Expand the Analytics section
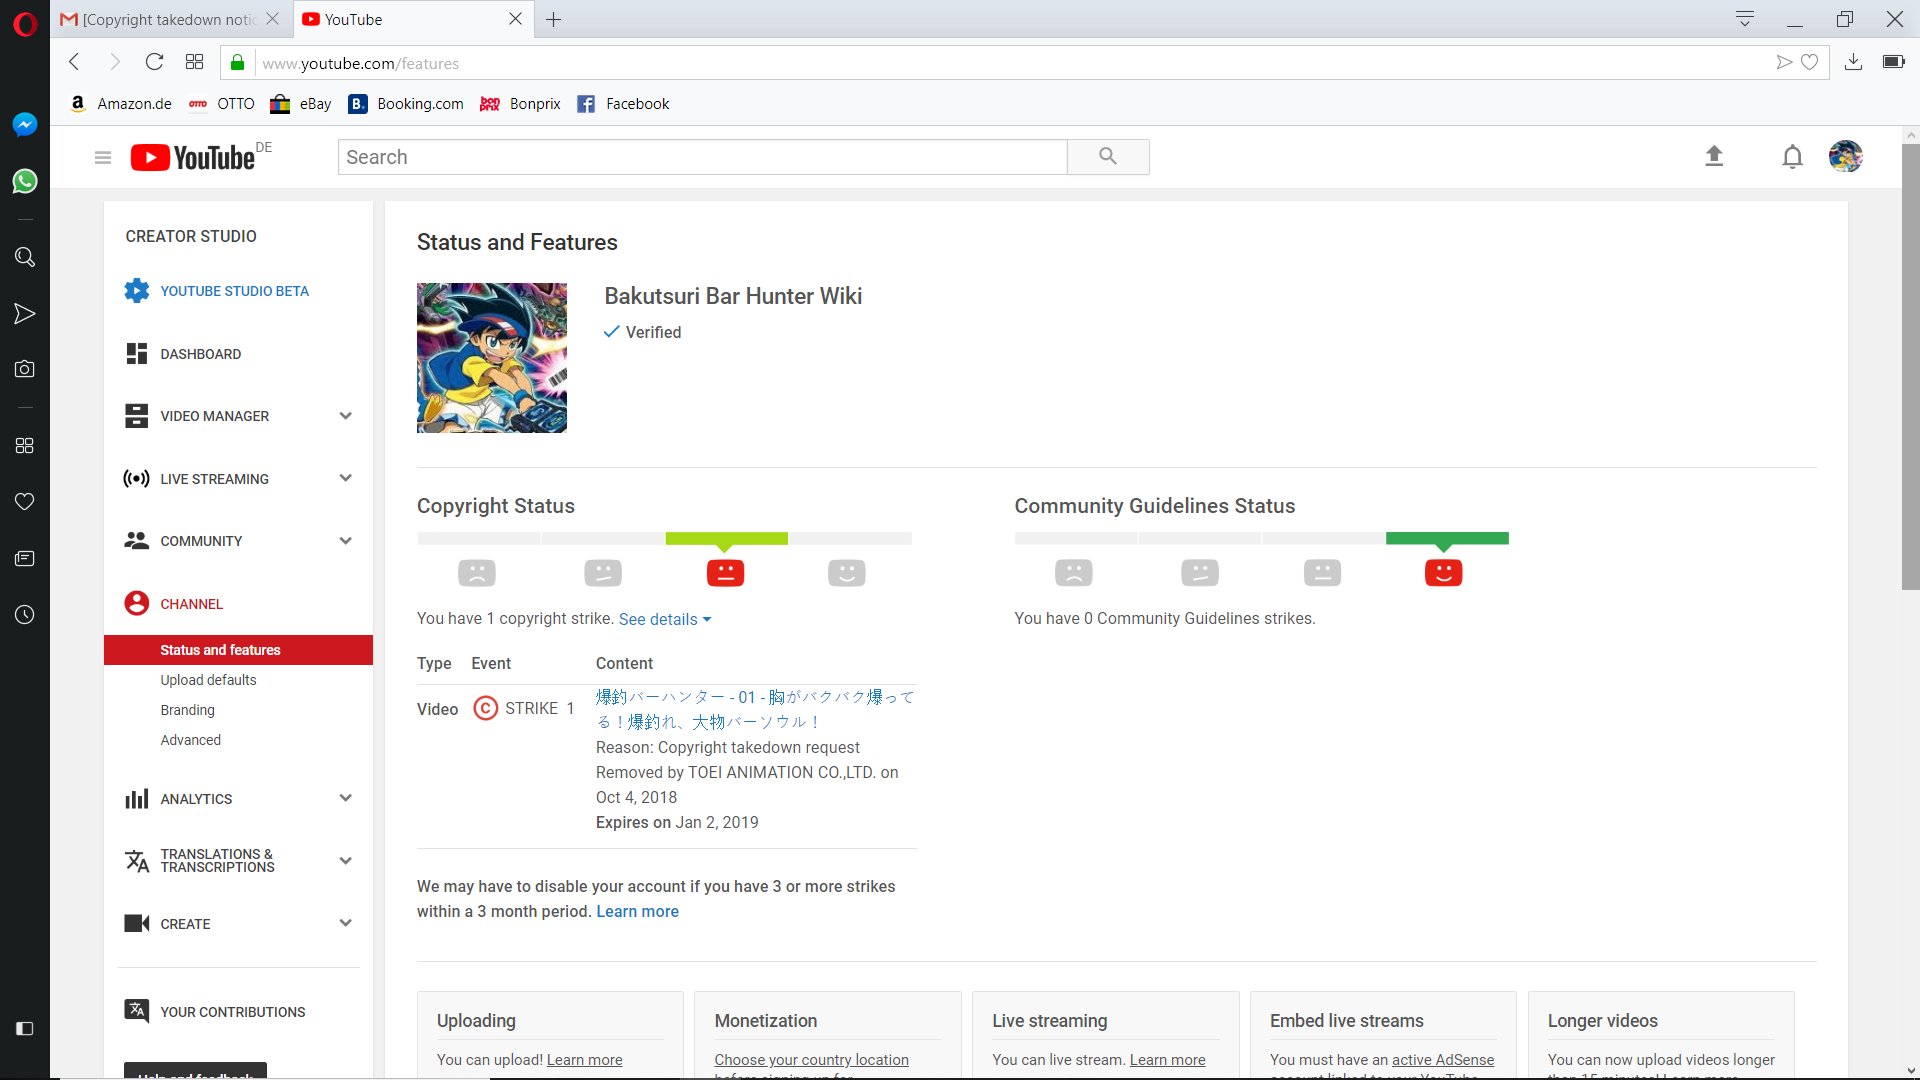 tap(345, 798)
